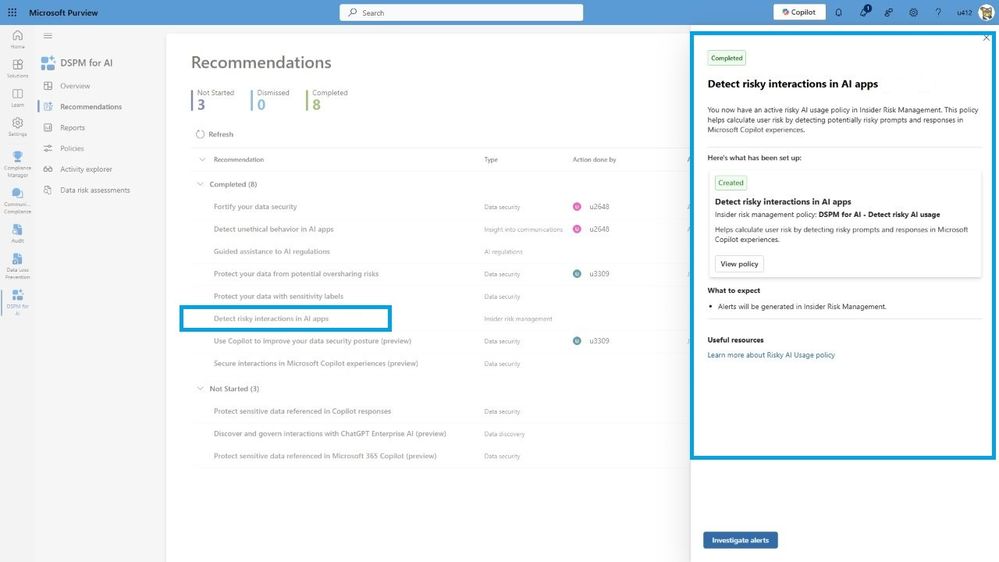The height and width of the screenshot is (562, 999).
Task: Click Insider risk management type cell
Action: click(x=518, y=319)
